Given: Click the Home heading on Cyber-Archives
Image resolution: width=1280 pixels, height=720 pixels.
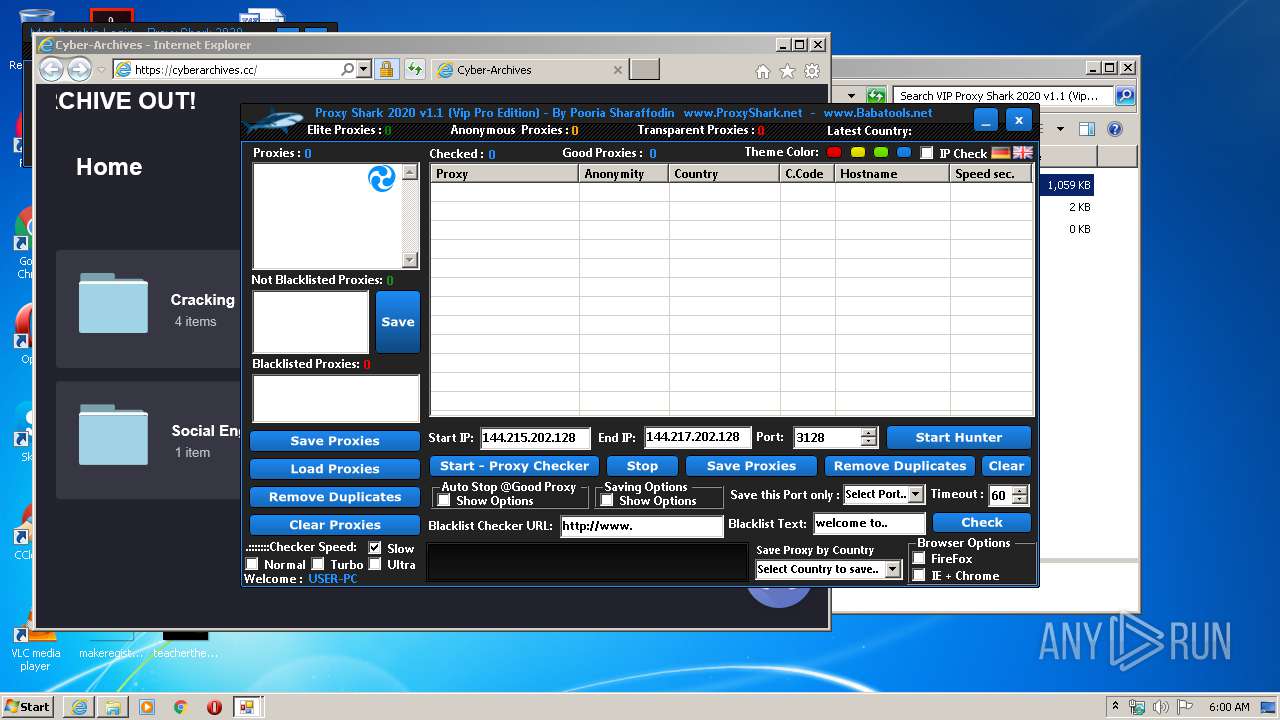Looking at the screenshot, I should pos(109,167).
